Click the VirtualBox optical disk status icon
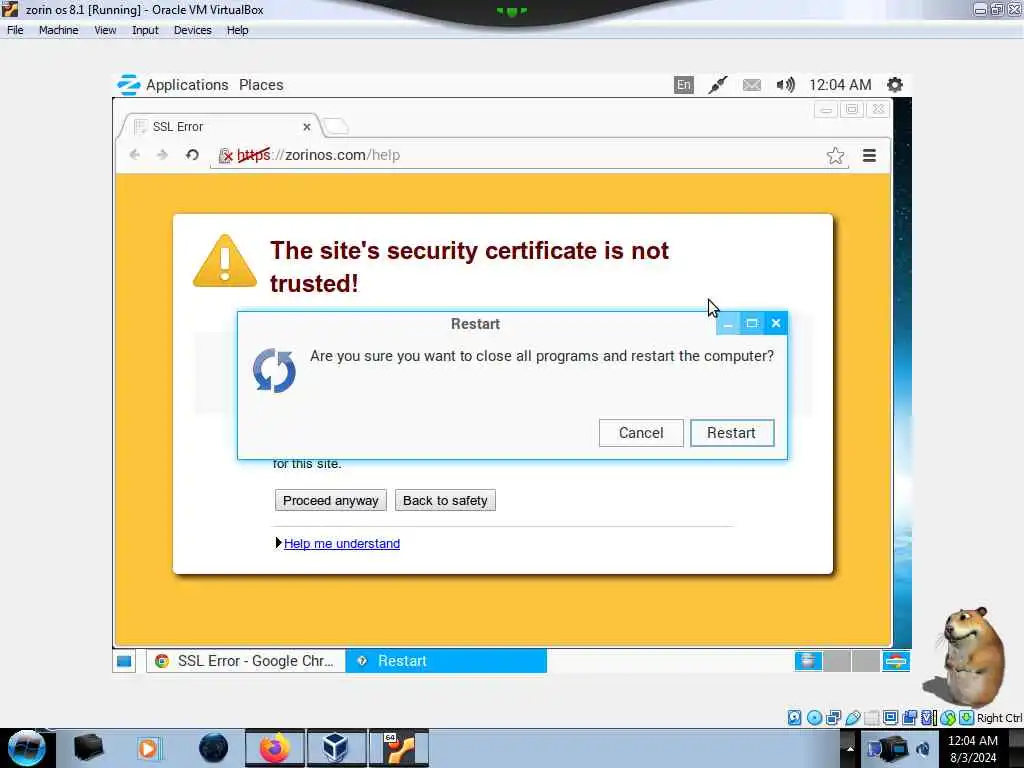This screenshot has width=1024, height=768. [x=814, y=718]
